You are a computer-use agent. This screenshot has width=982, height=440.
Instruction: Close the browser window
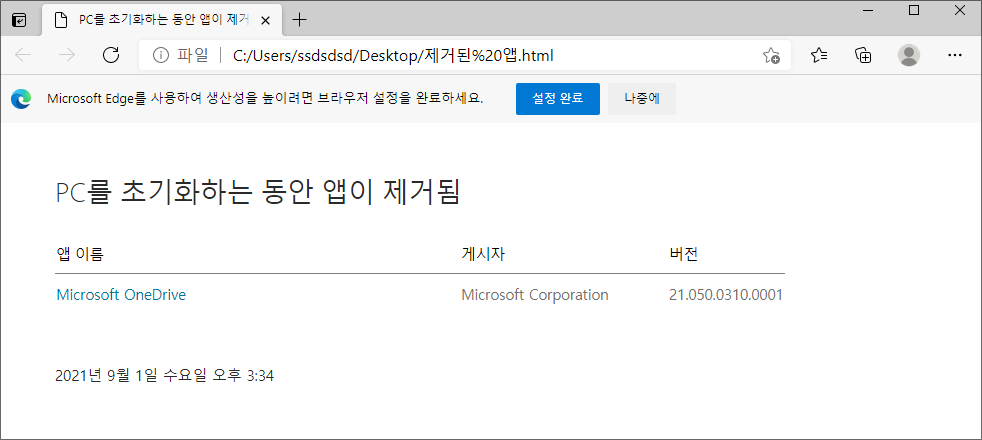[960, 10]
